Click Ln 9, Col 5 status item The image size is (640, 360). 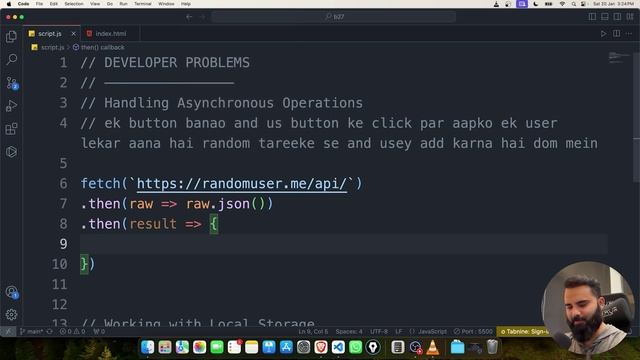[313, 331]
